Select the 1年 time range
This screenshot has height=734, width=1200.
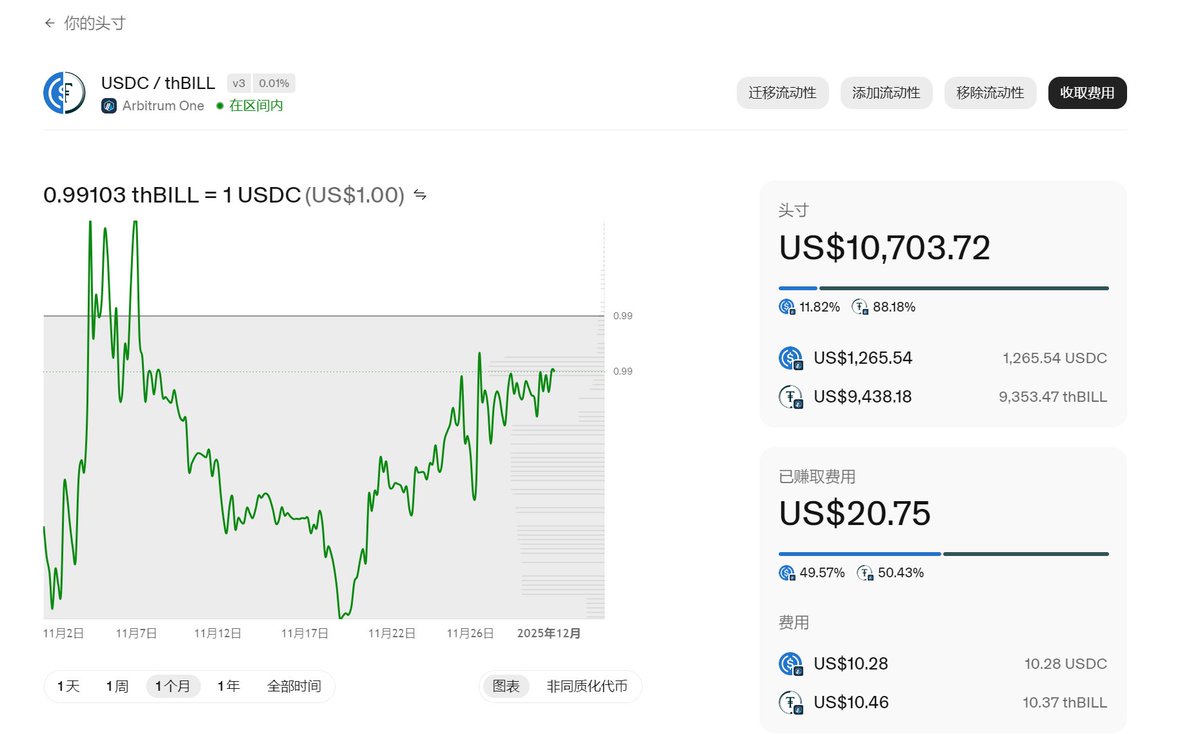pyautogui.click(x=229, y=686)
